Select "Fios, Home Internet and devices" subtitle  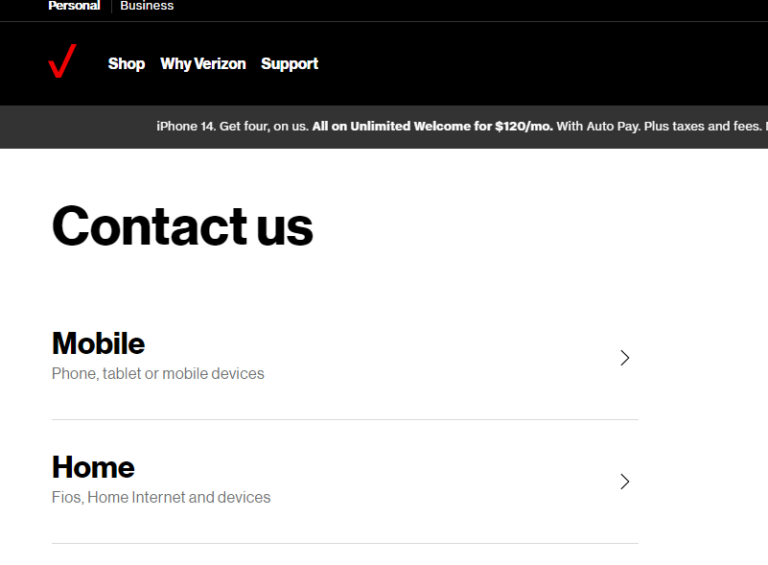tap(161, 497)
